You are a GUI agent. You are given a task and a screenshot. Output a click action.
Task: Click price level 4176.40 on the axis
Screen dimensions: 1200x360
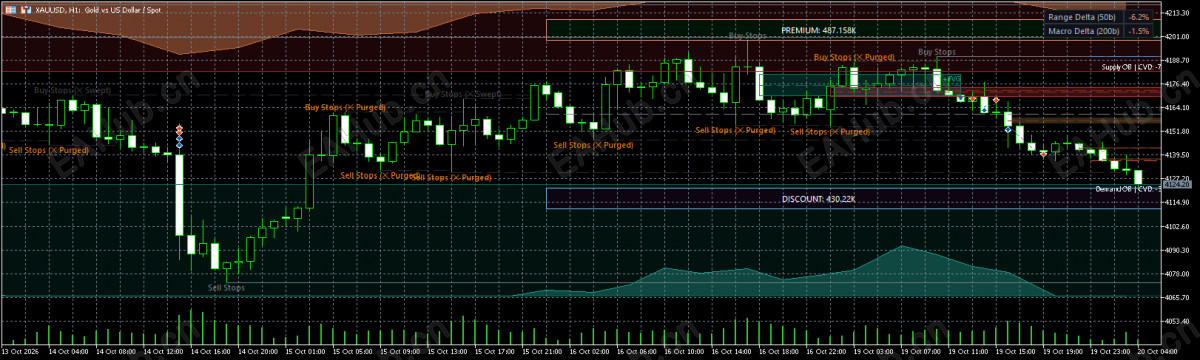(x=1176, y=84)
